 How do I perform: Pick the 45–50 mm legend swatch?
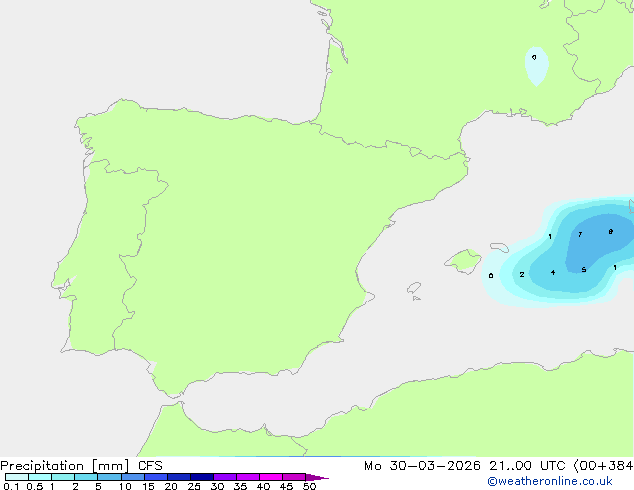pos(294,477)
